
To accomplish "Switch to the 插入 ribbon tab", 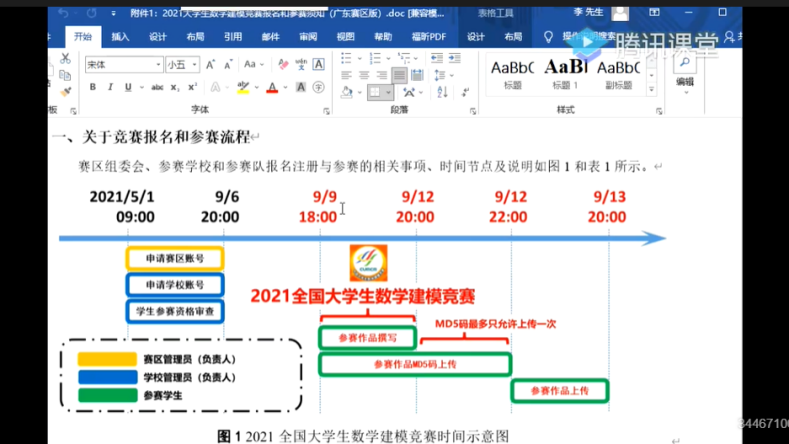I will pos(120,37).
